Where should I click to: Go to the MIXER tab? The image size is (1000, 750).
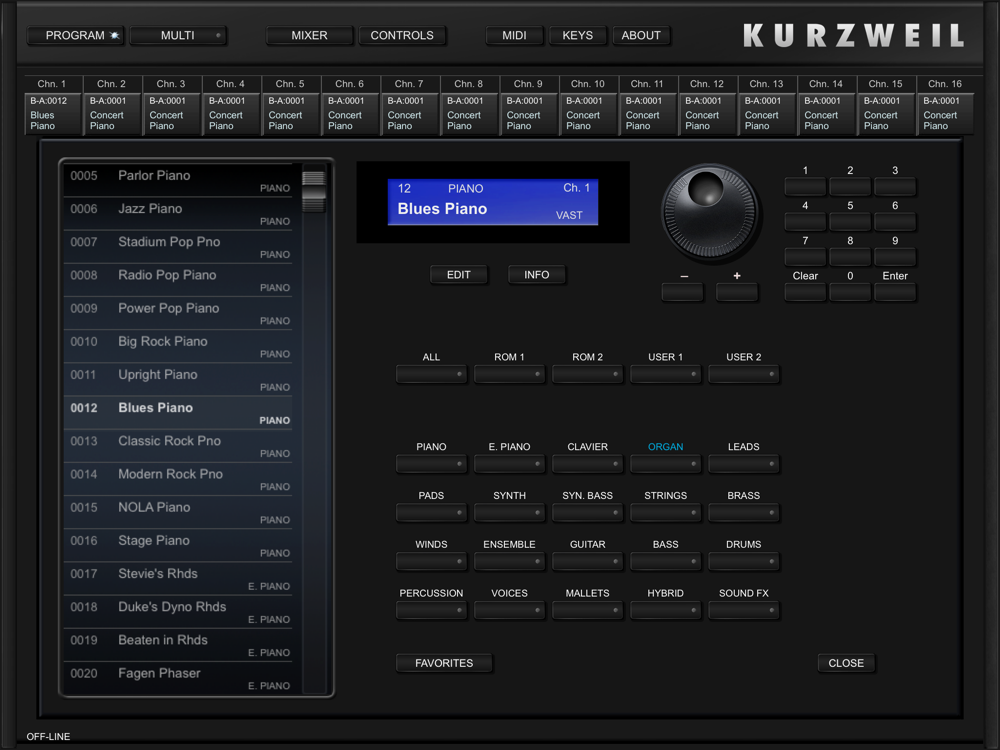point(309,36)
